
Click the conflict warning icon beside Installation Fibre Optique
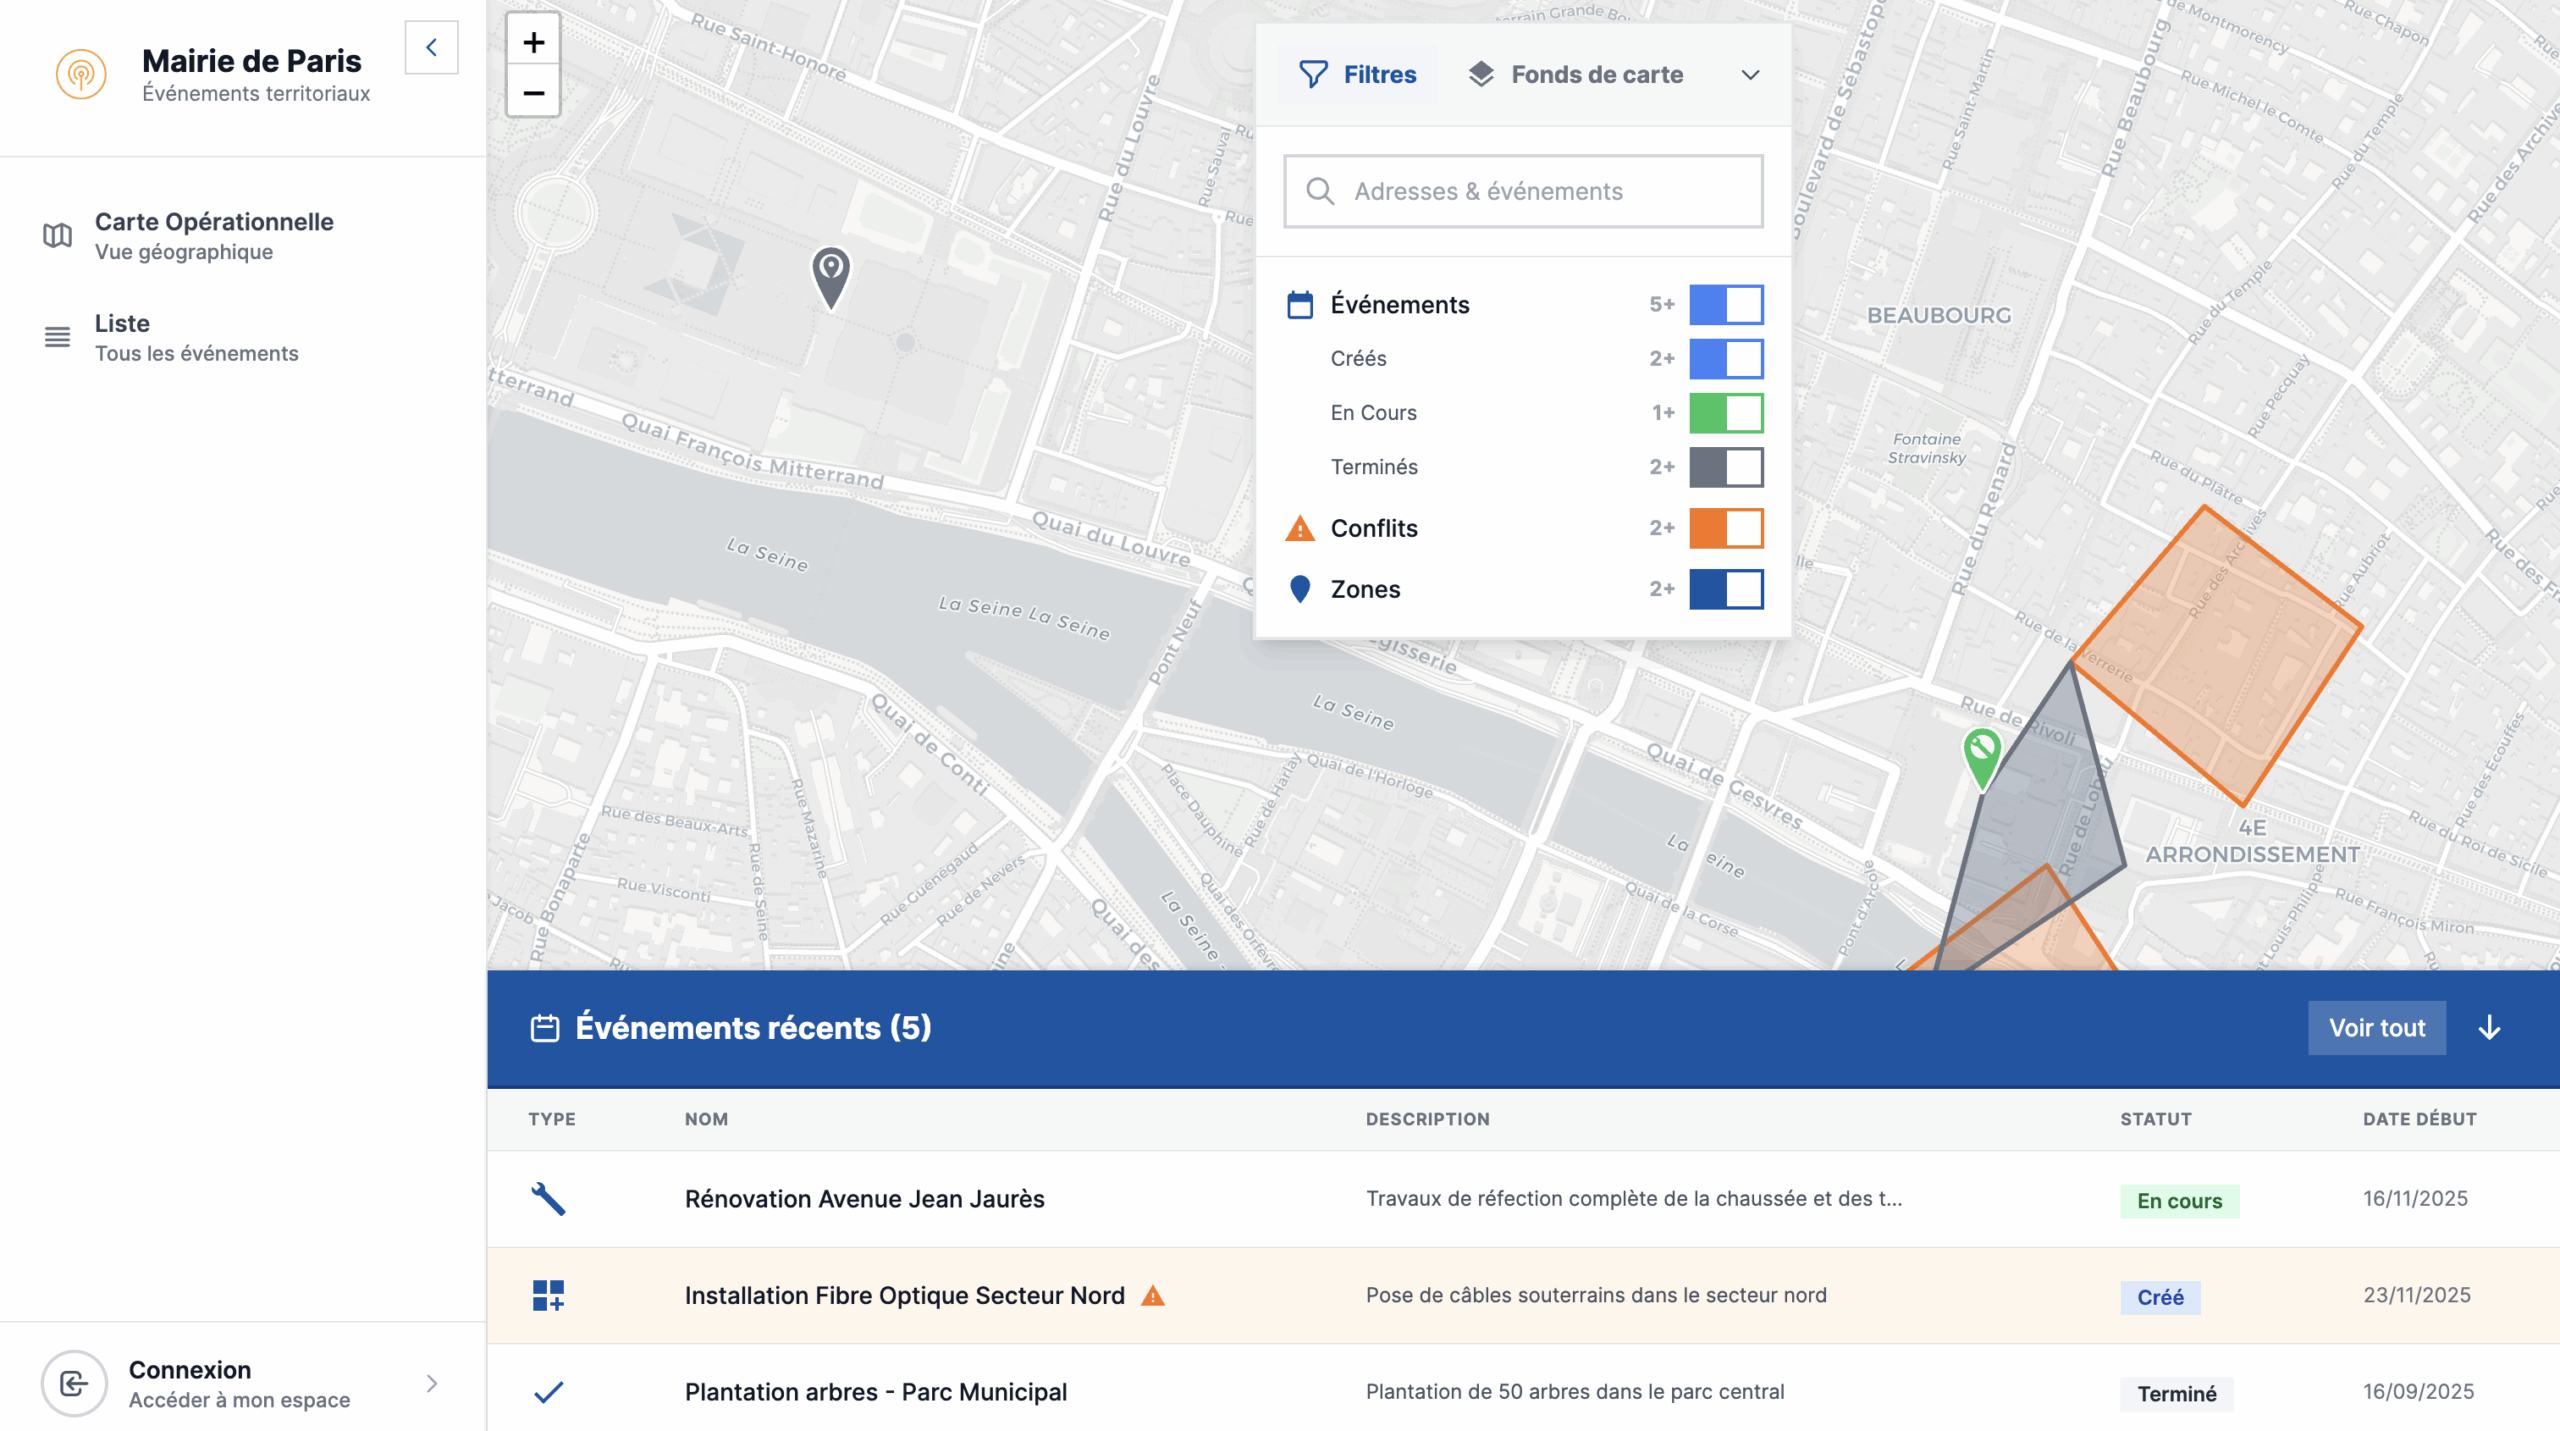(1153, 1296)
